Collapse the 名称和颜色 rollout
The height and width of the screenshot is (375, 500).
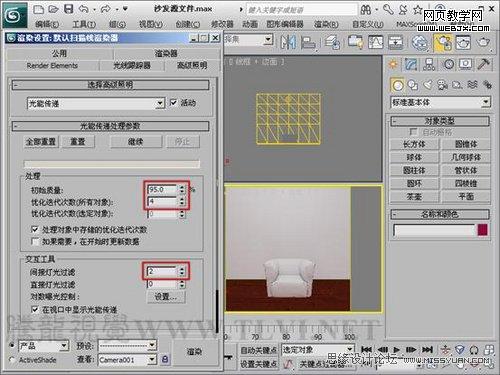tap(440, 214)
